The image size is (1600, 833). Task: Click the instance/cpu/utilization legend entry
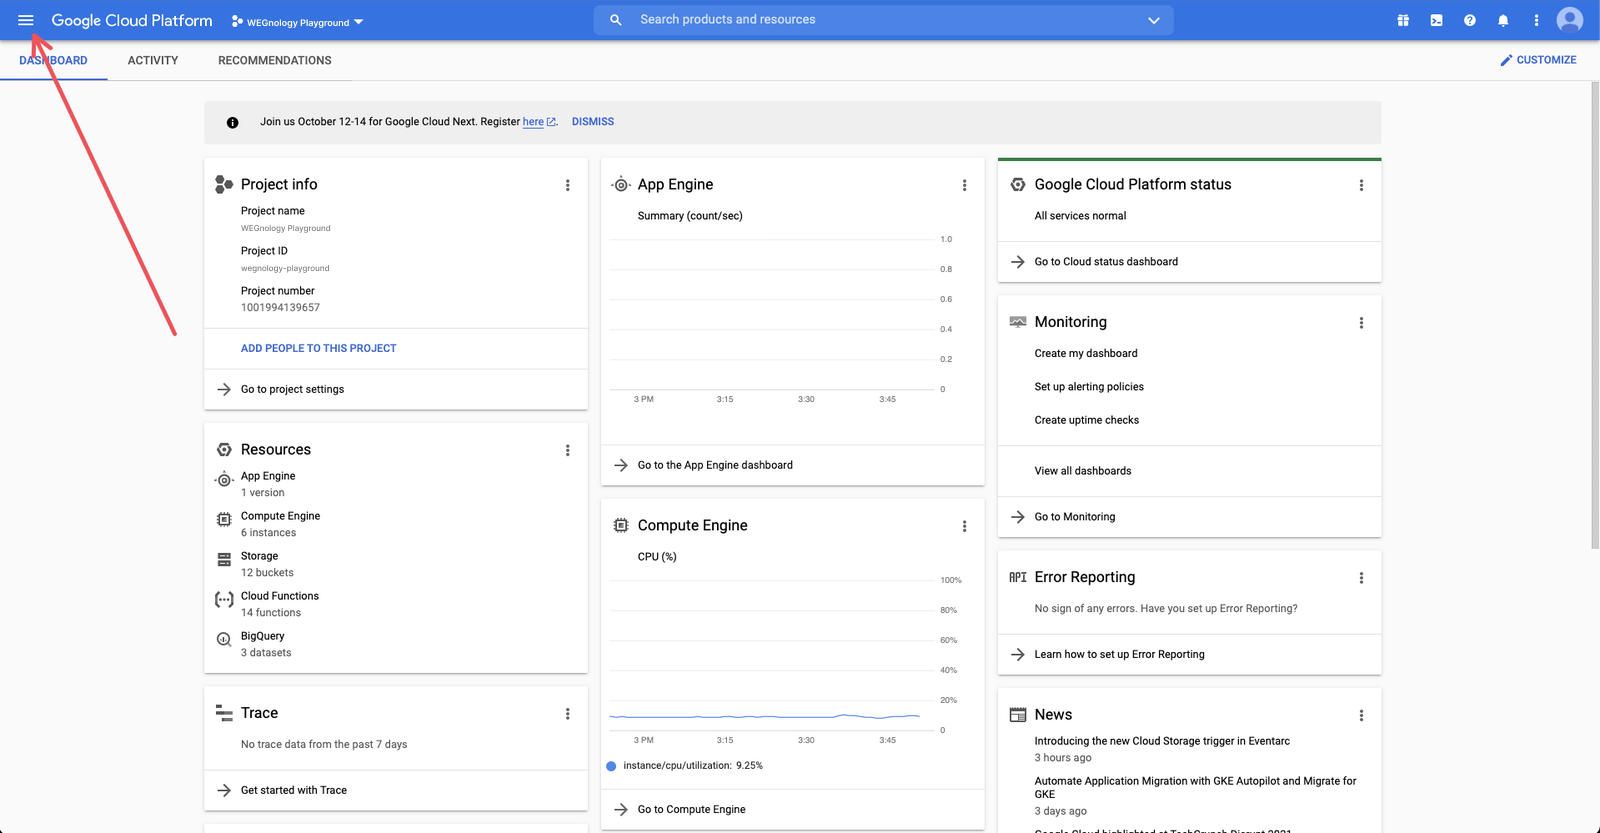point(685,766)
